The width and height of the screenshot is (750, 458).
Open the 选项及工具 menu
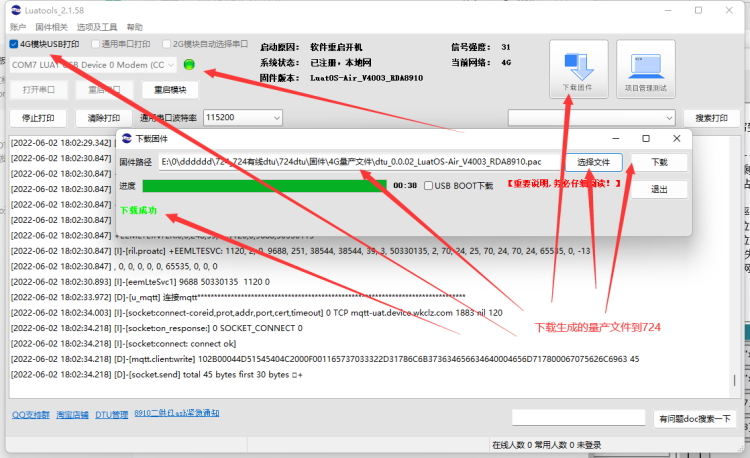point(97,27)
